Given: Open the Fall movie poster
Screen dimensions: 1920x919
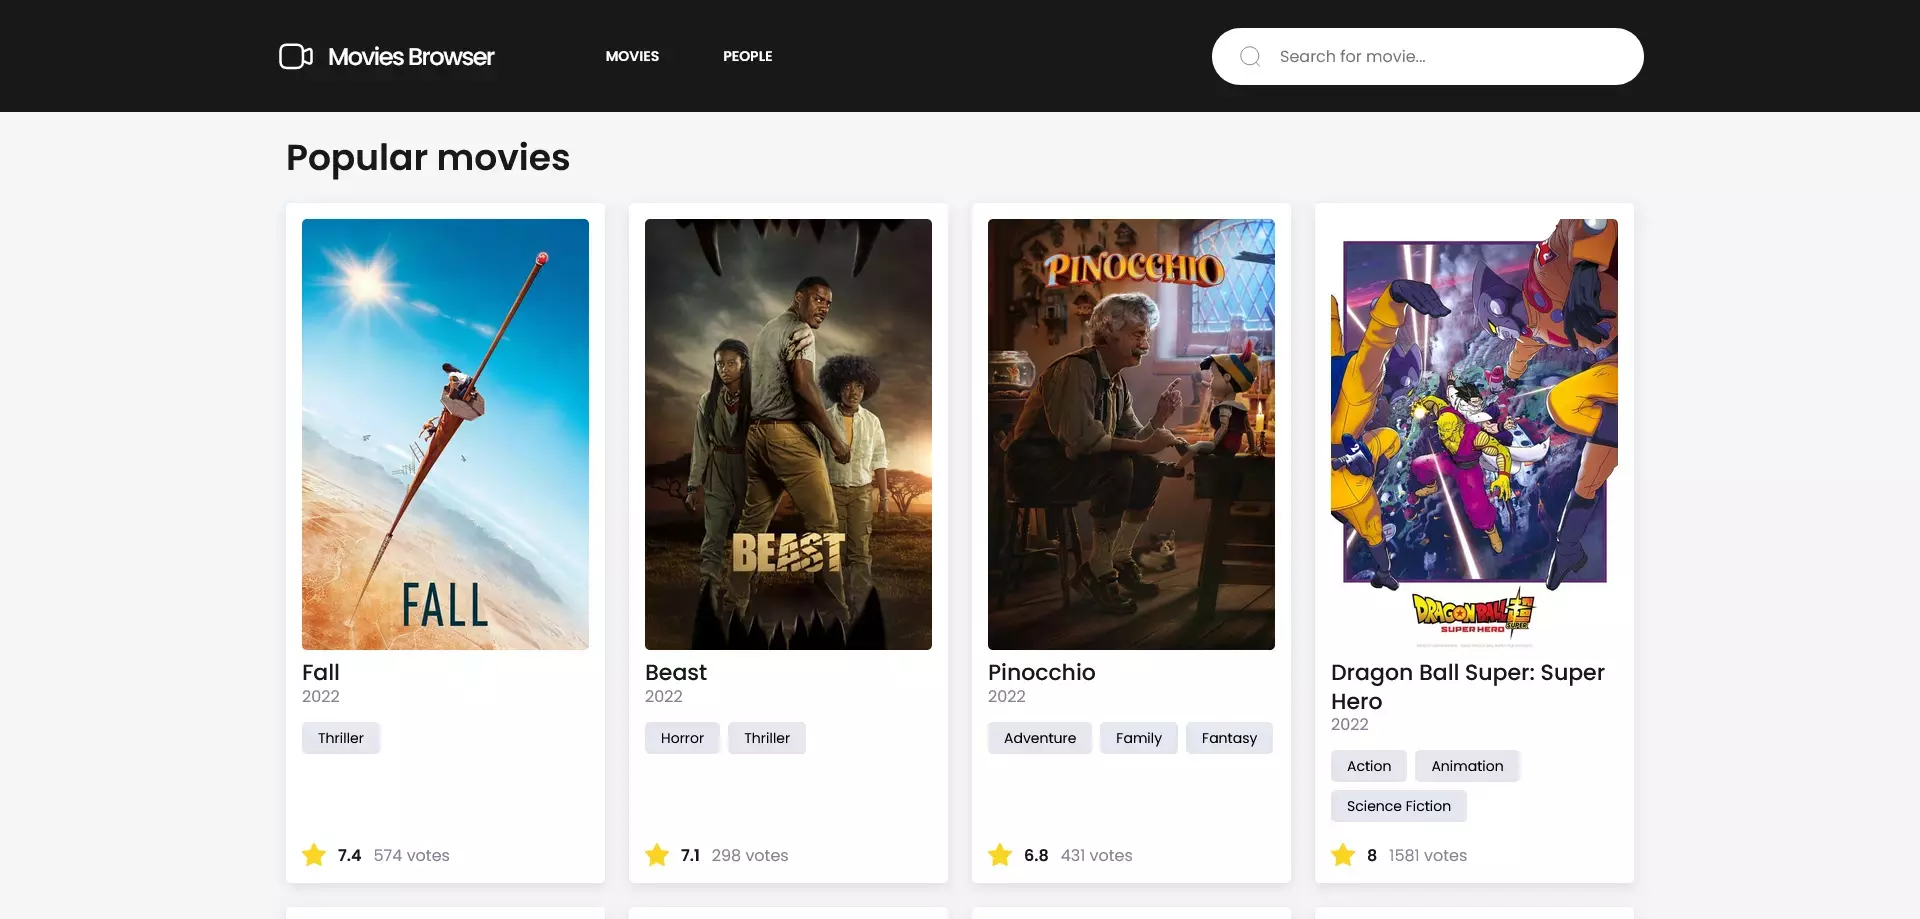Looking at the screenshot, I should [x=445, y=434].
